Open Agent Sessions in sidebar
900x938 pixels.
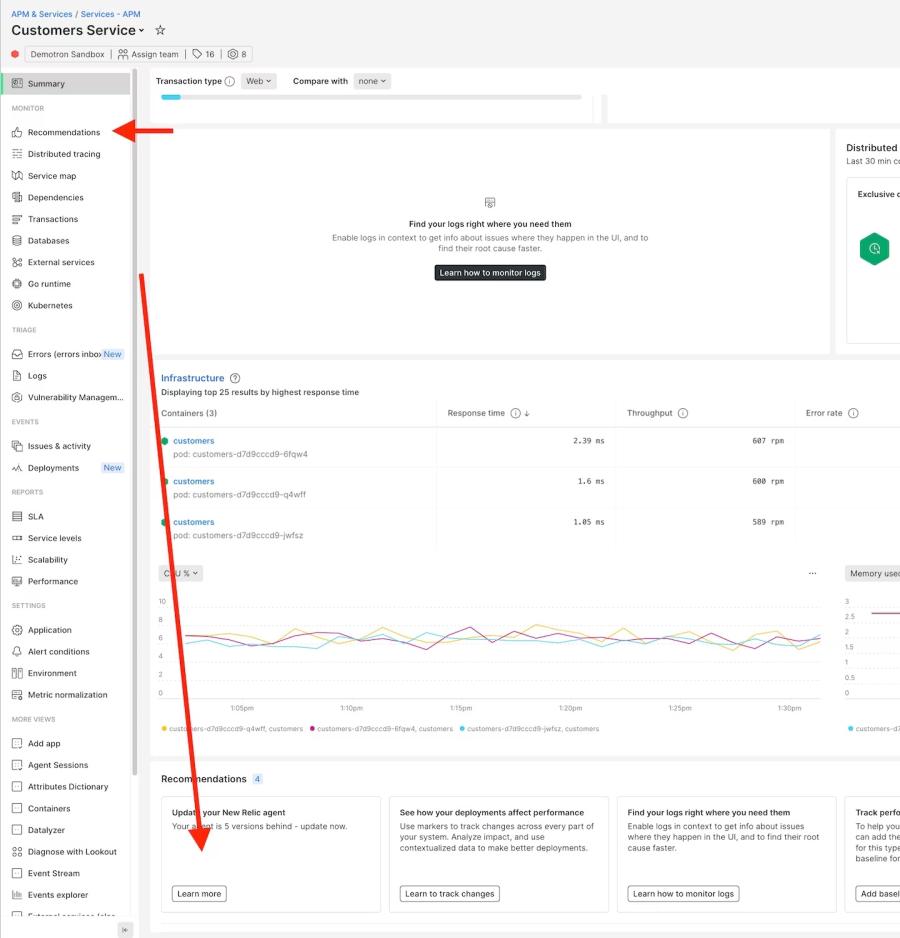click(x=58, y=765)
